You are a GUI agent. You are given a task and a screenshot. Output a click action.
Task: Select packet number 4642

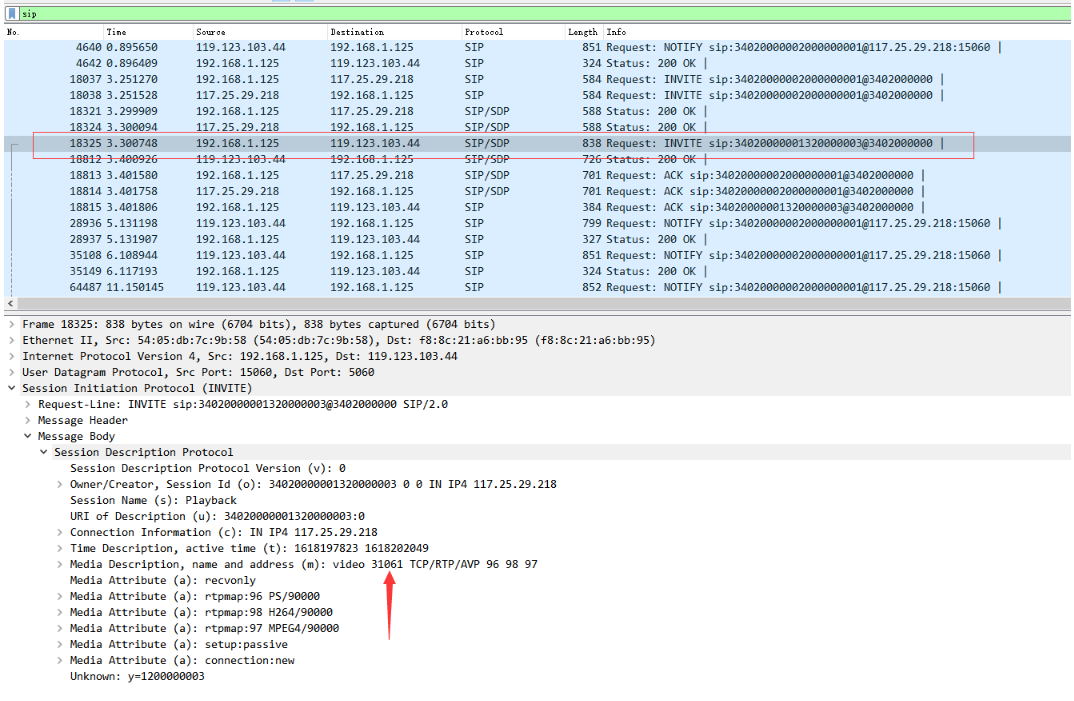[537, 63]
